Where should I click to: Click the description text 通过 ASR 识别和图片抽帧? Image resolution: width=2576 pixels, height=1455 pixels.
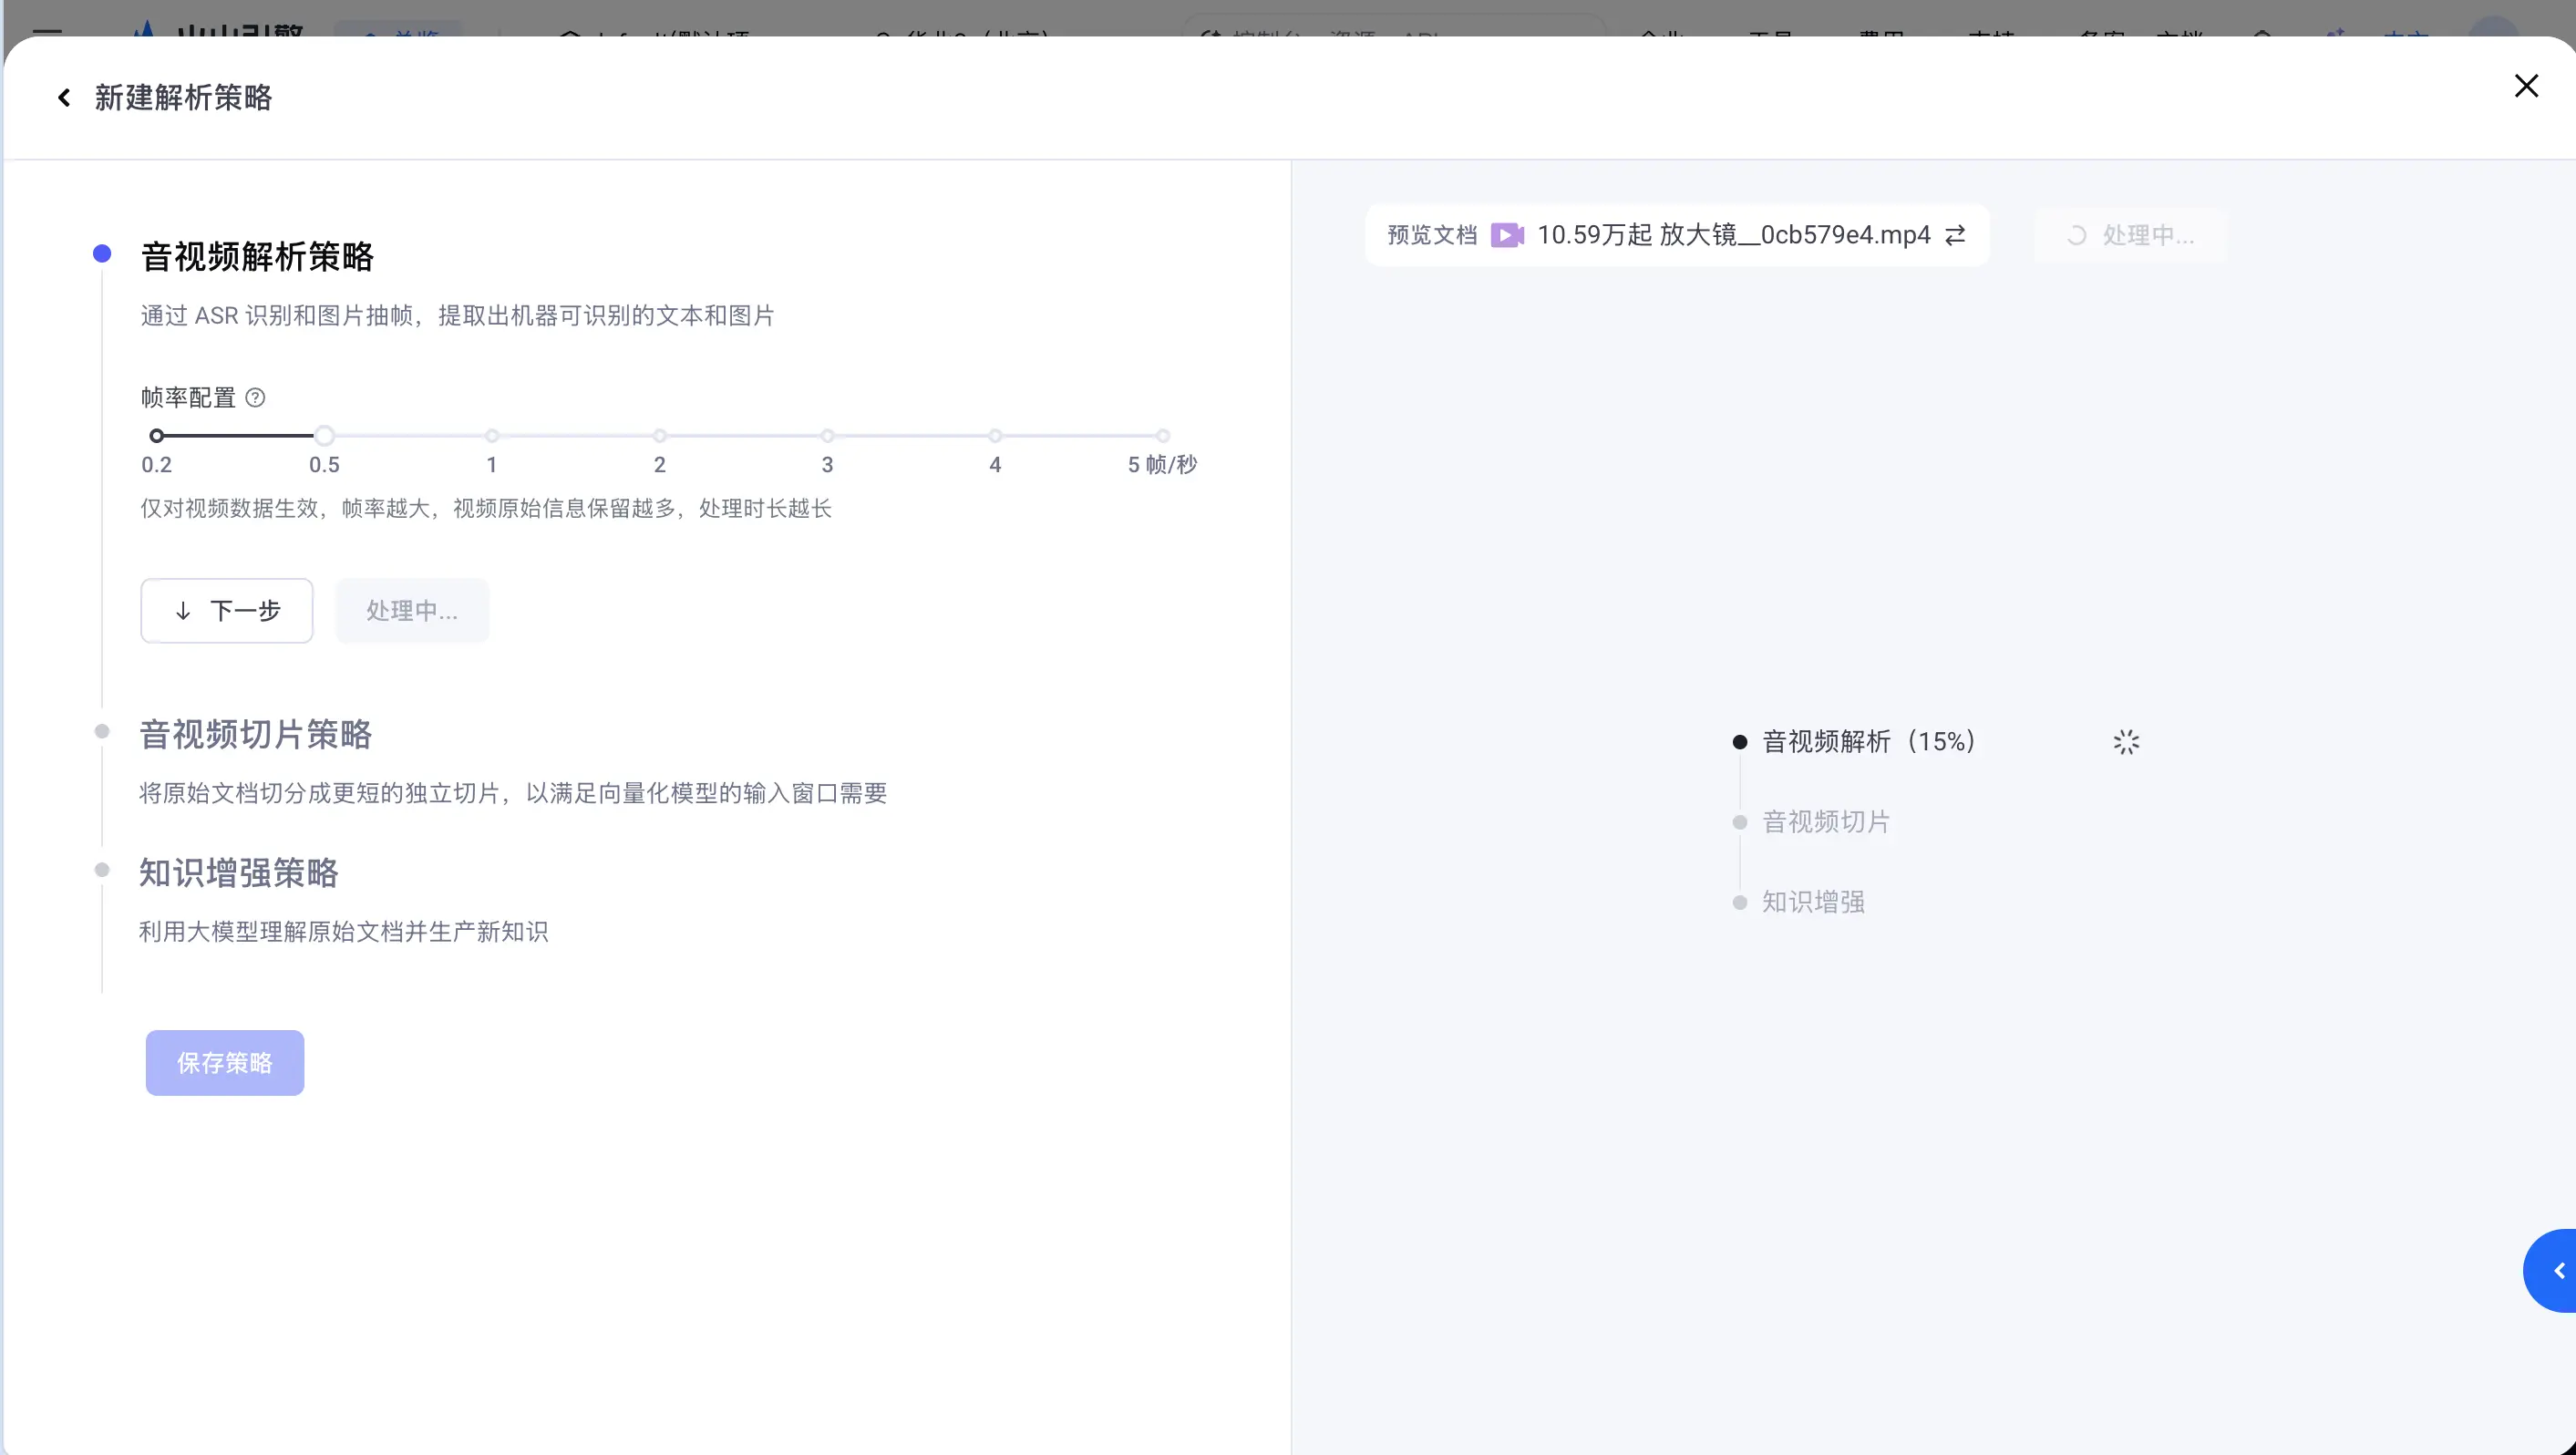277,316
